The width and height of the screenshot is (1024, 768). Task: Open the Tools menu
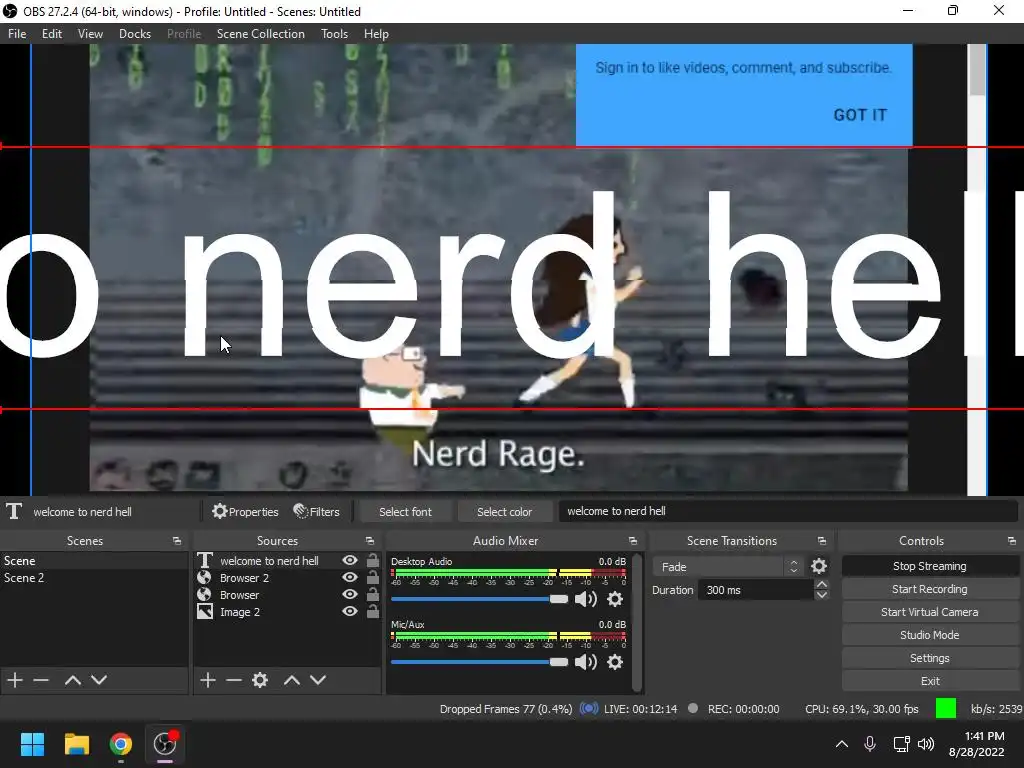(x=334, y=34)
